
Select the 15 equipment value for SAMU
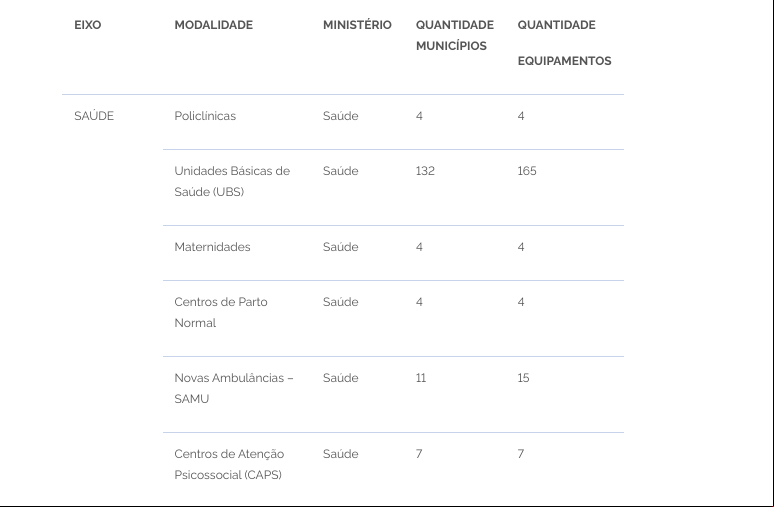pos(523,378)
